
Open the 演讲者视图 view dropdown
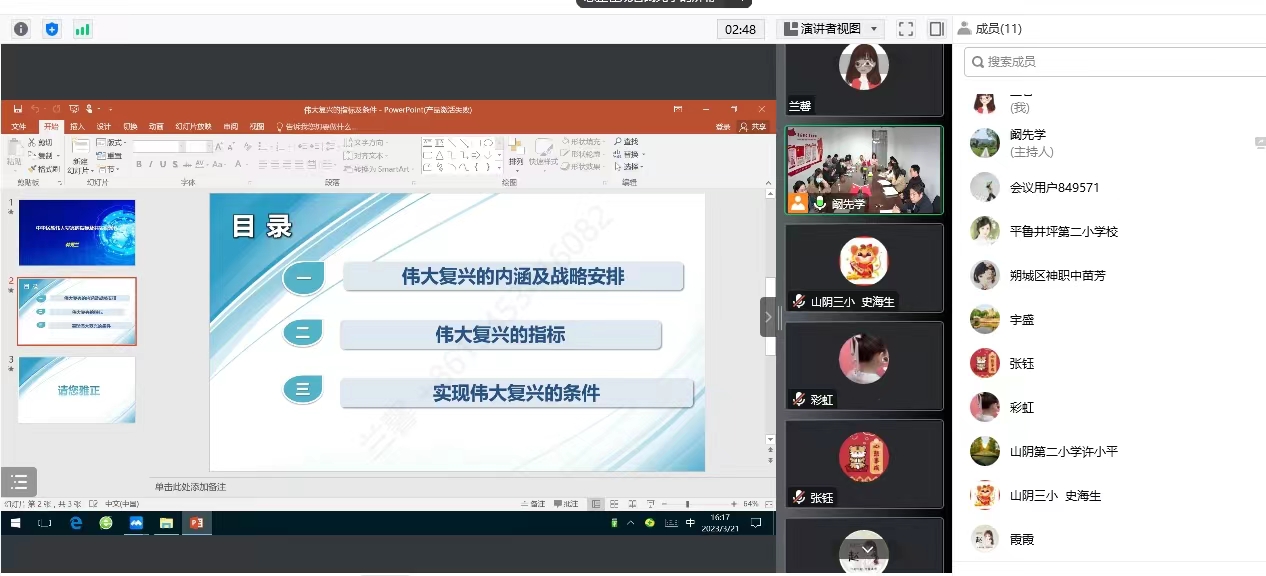pos(831,29)
